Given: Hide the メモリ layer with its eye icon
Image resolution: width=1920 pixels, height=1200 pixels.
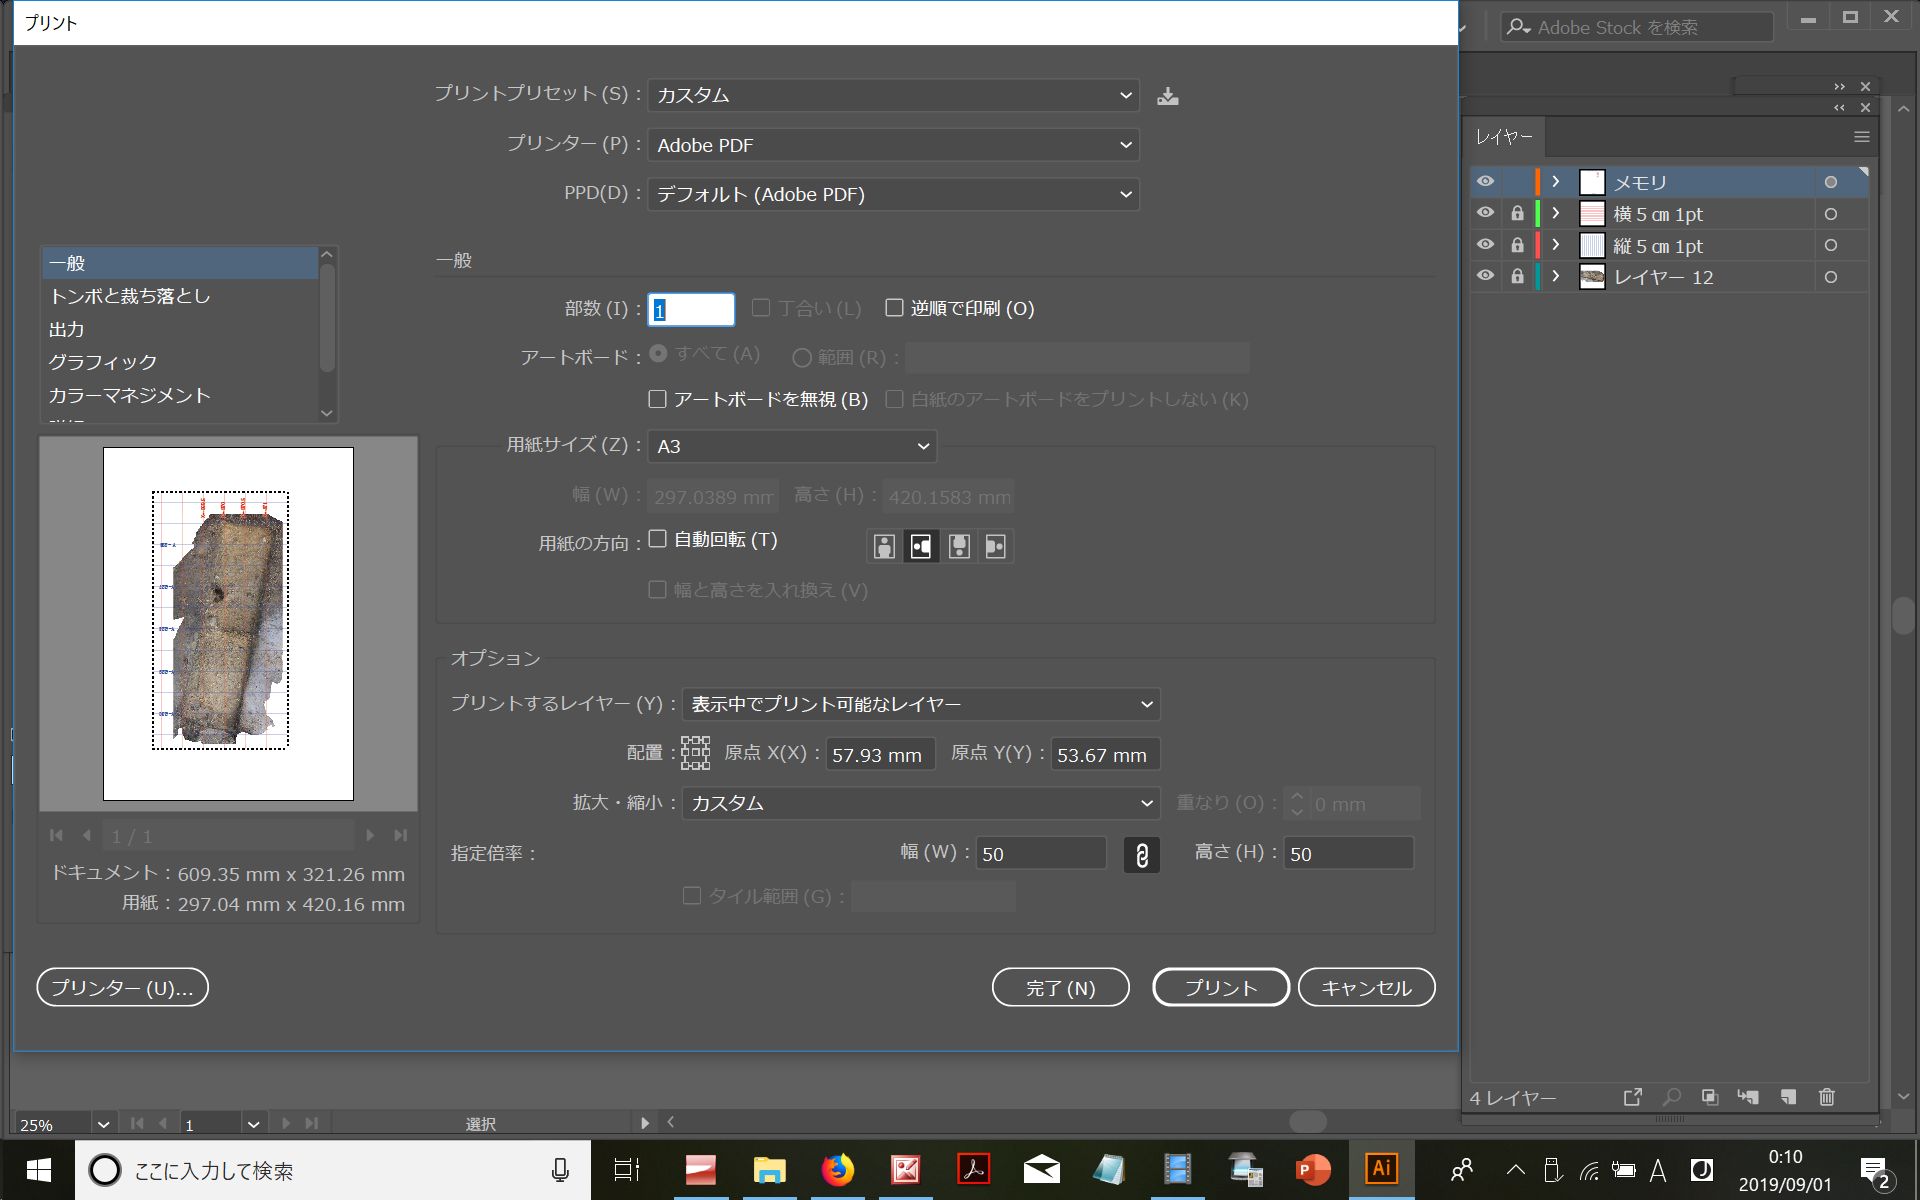Looking at the screenshot, I should click(1485, 182).
